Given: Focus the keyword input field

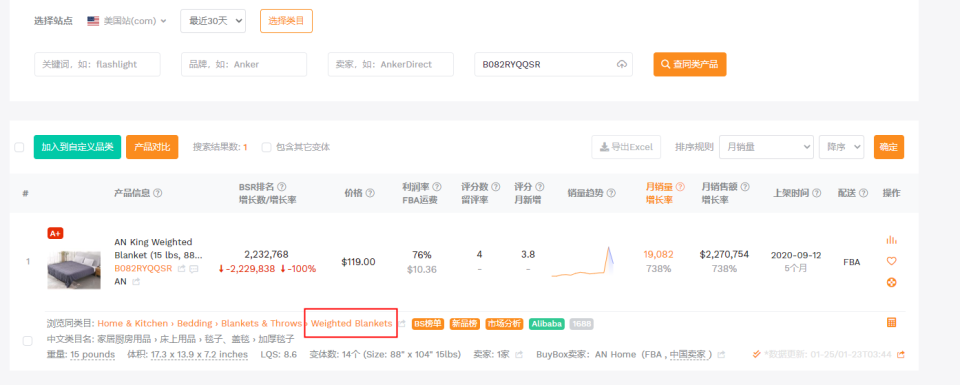Looking at the screenshot, I should tap(97, 64).
